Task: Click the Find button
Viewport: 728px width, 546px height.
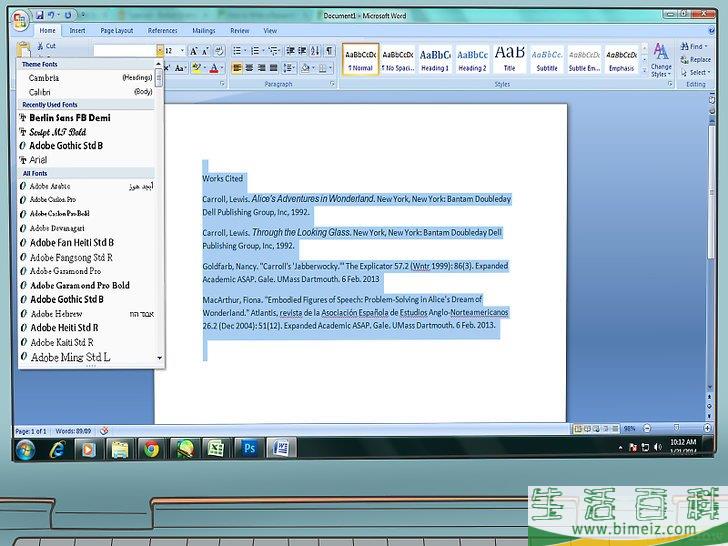Action: pyautogui.click(x=695, y=46)
